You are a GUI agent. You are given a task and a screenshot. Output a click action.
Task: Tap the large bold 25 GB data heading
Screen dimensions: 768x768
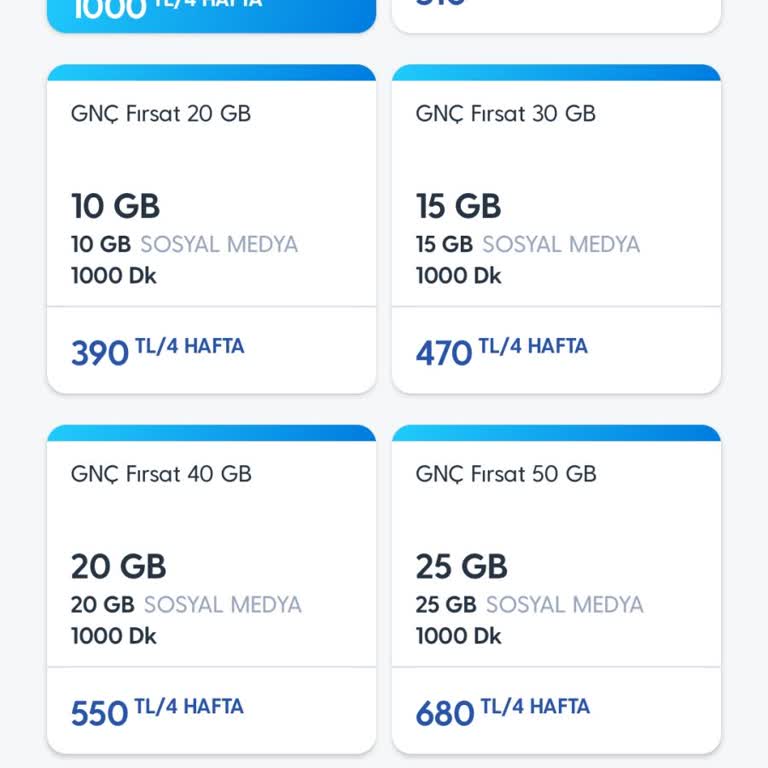(461, 566)
